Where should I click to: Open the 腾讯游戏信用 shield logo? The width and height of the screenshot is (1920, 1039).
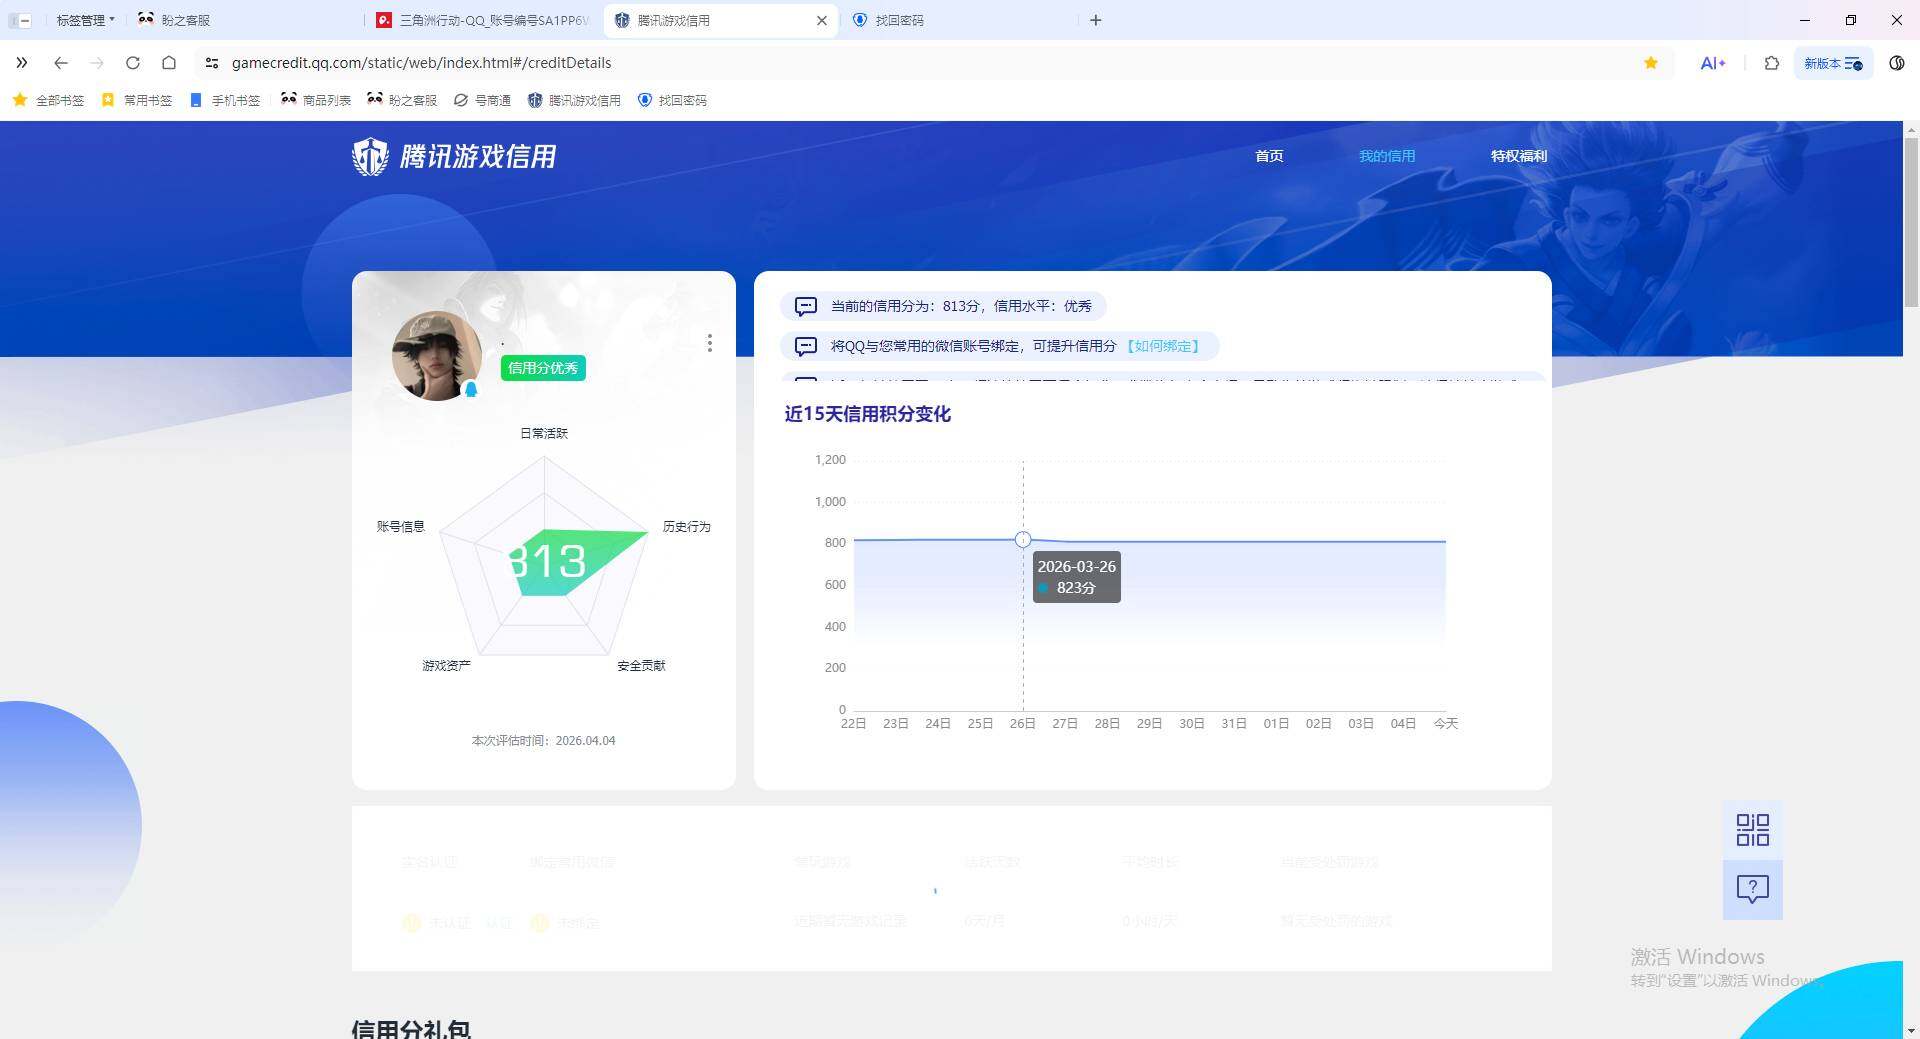point(372,156)
